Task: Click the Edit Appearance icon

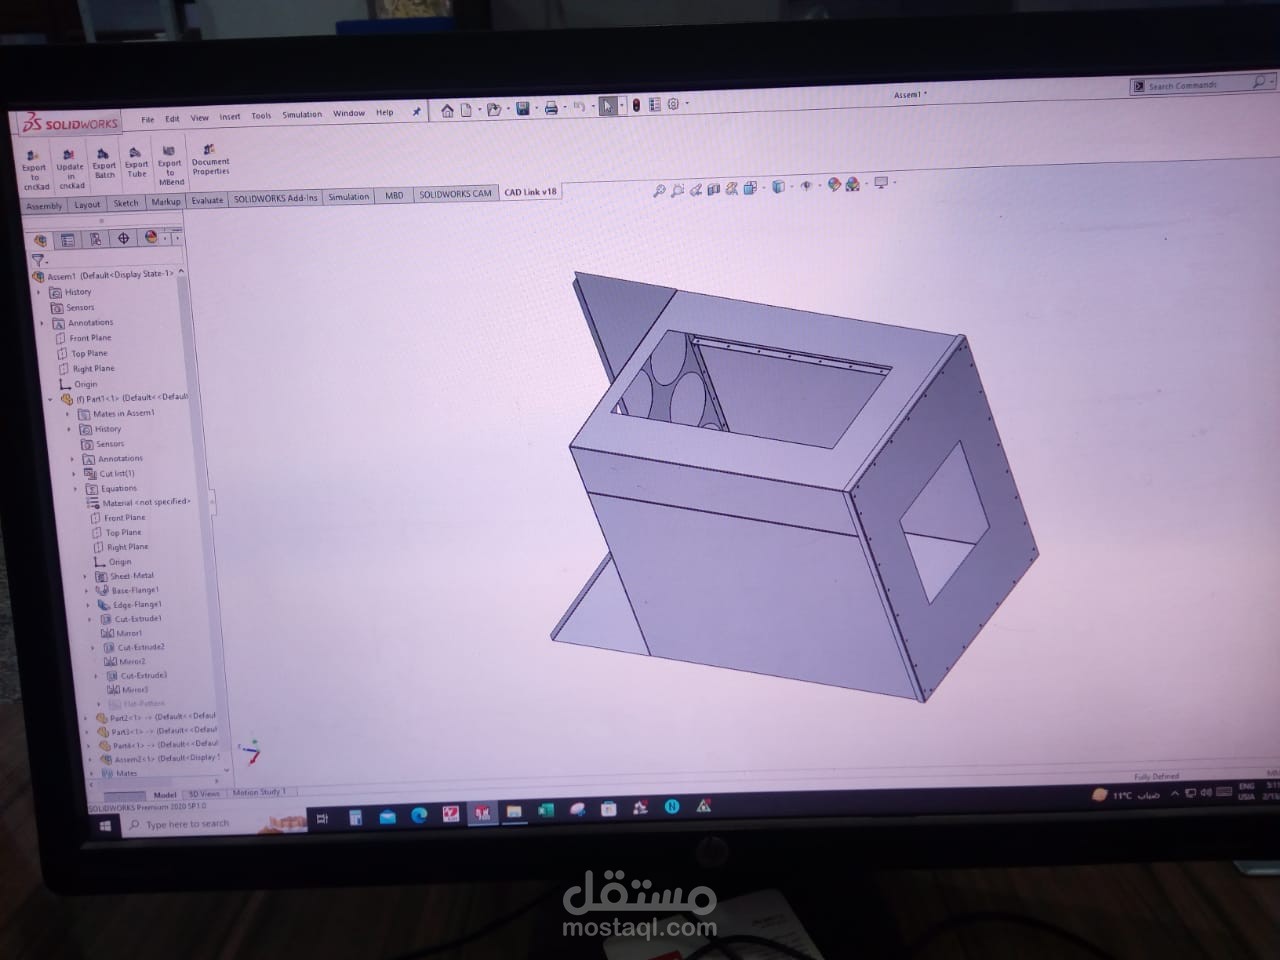Action: tap(834, 184)
